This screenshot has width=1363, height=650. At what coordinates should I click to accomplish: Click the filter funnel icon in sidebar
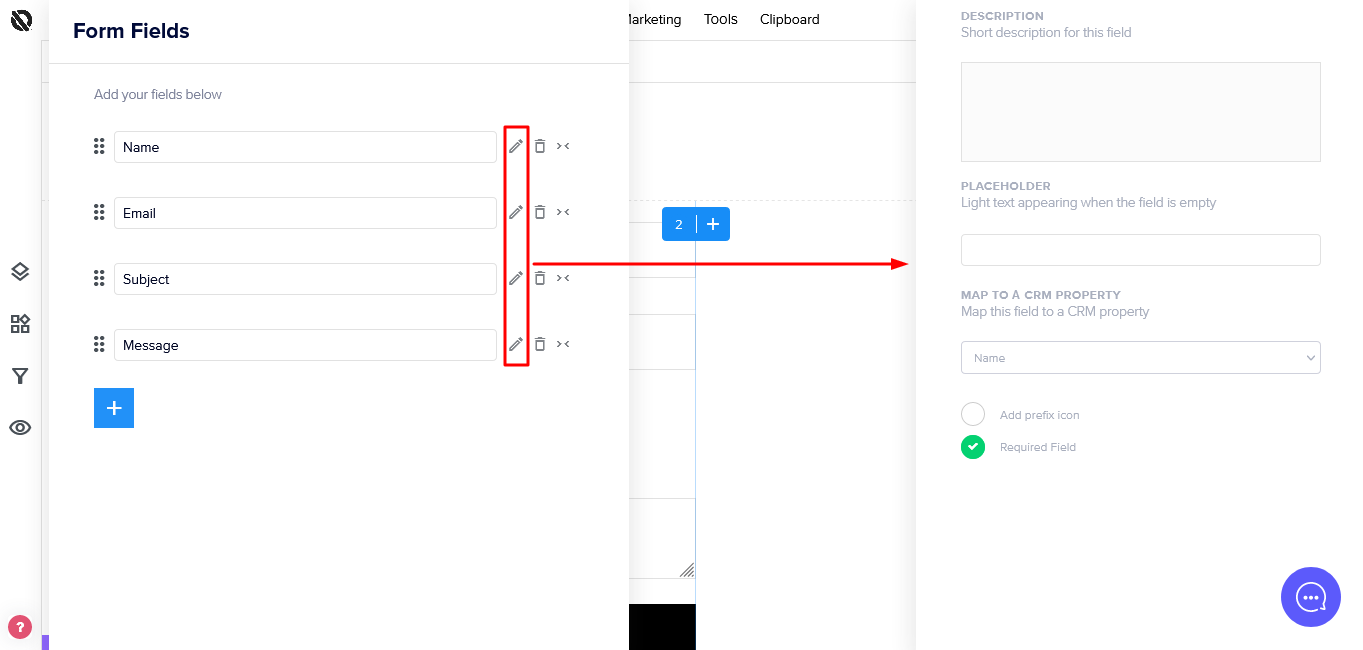pos(20,376)
